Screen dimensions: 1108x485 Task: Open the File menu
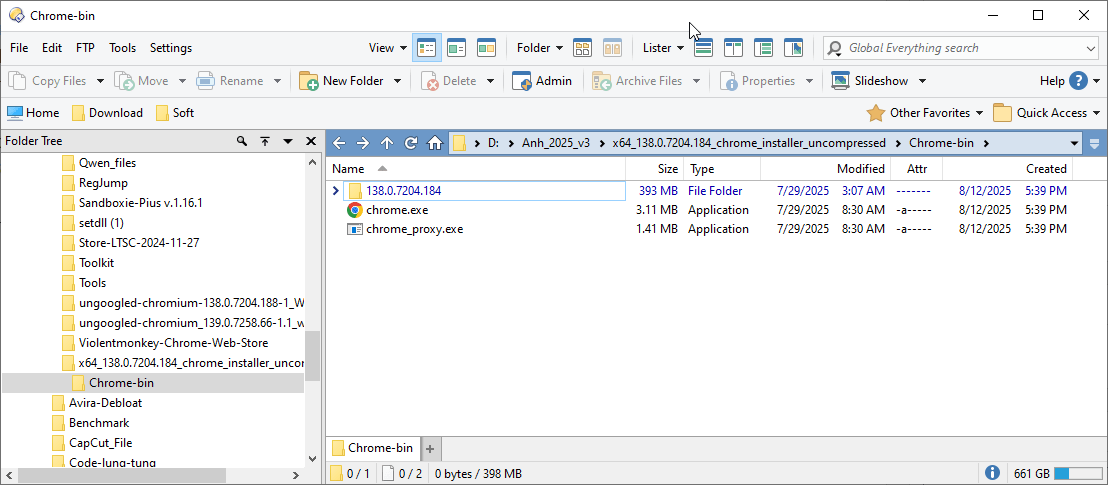19,48
